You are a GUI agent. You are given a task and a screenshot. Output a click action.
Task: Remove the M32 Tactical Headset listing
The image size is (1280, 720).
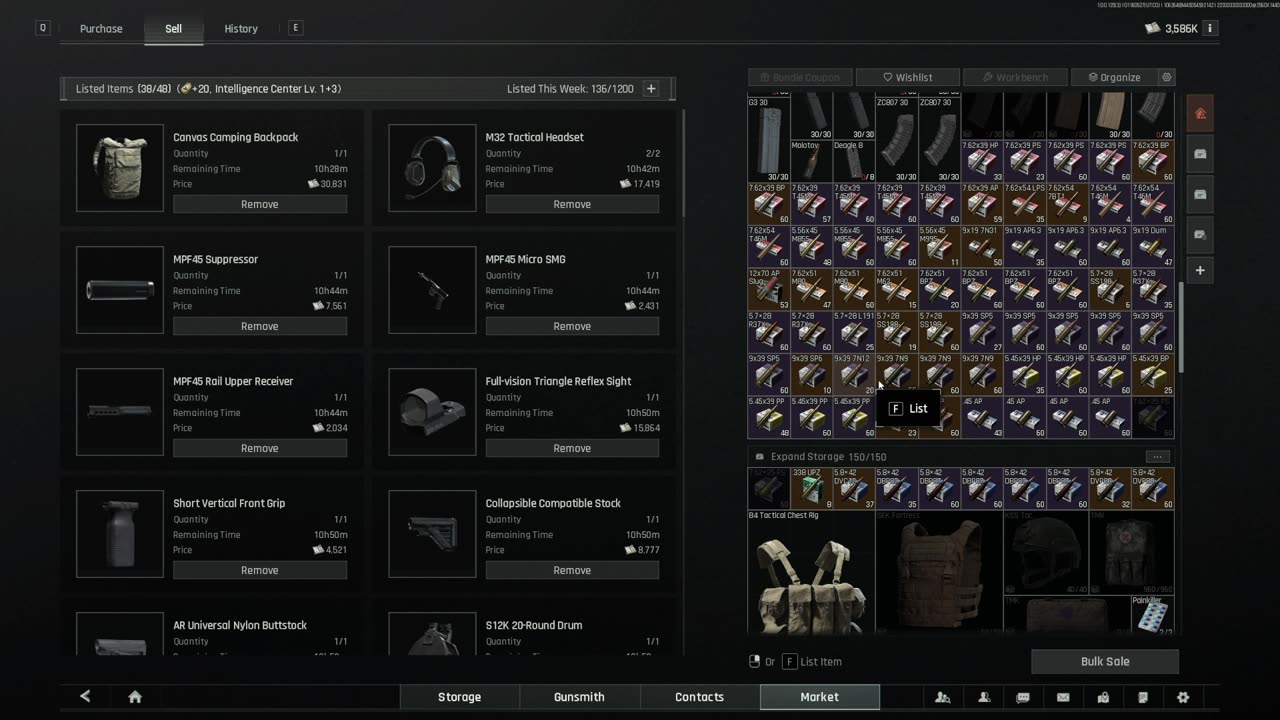(x=572, y=204)
